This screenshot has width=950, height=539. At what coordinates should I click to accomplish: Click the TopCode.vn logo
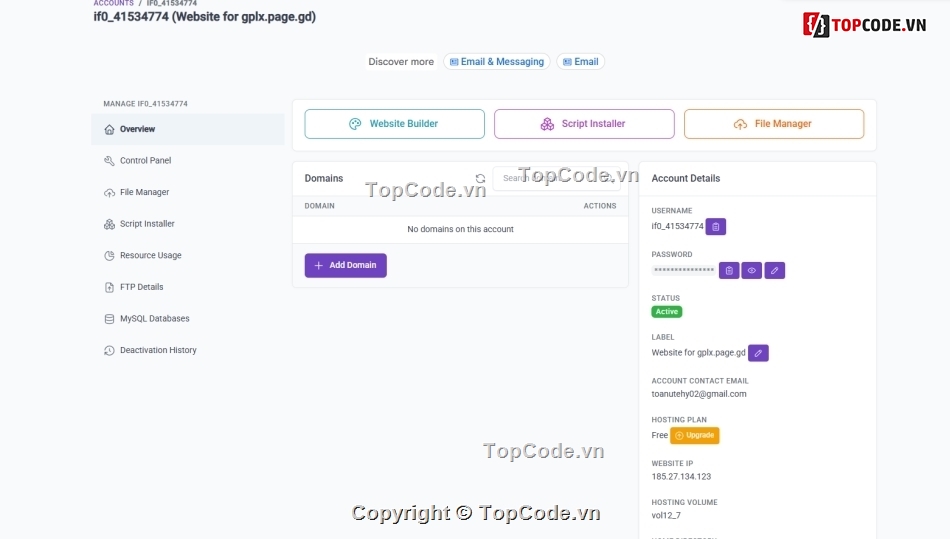[865, 25]
